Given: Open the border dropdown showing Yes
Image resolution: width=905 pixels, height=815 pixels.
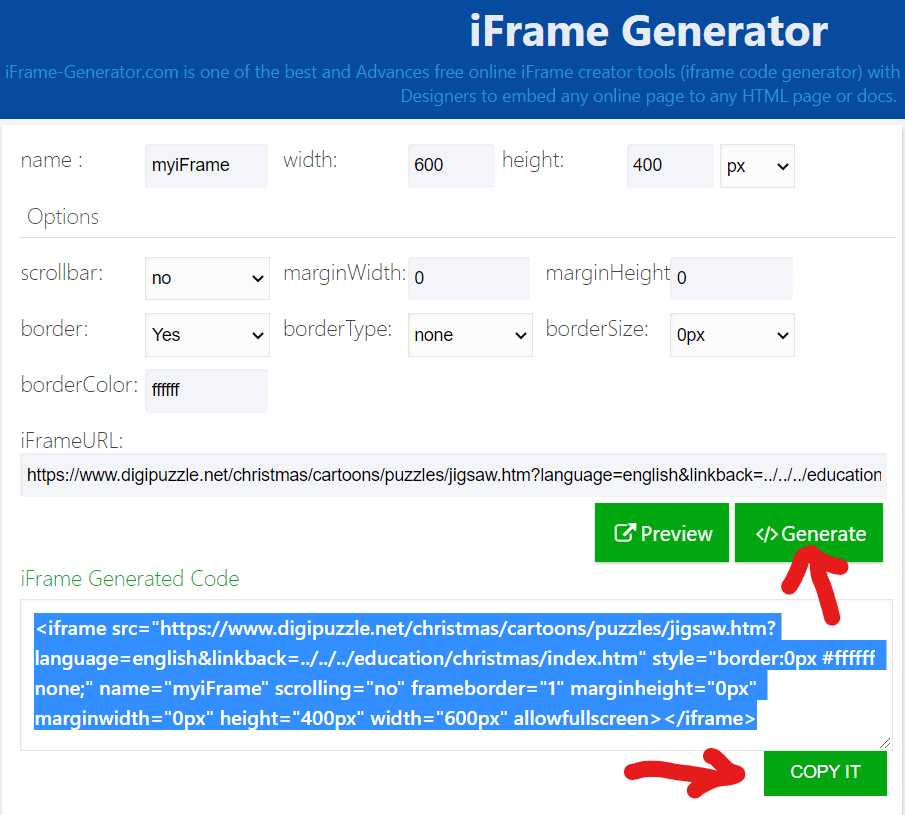Looking at the screenshot, I should pos(207,335).
